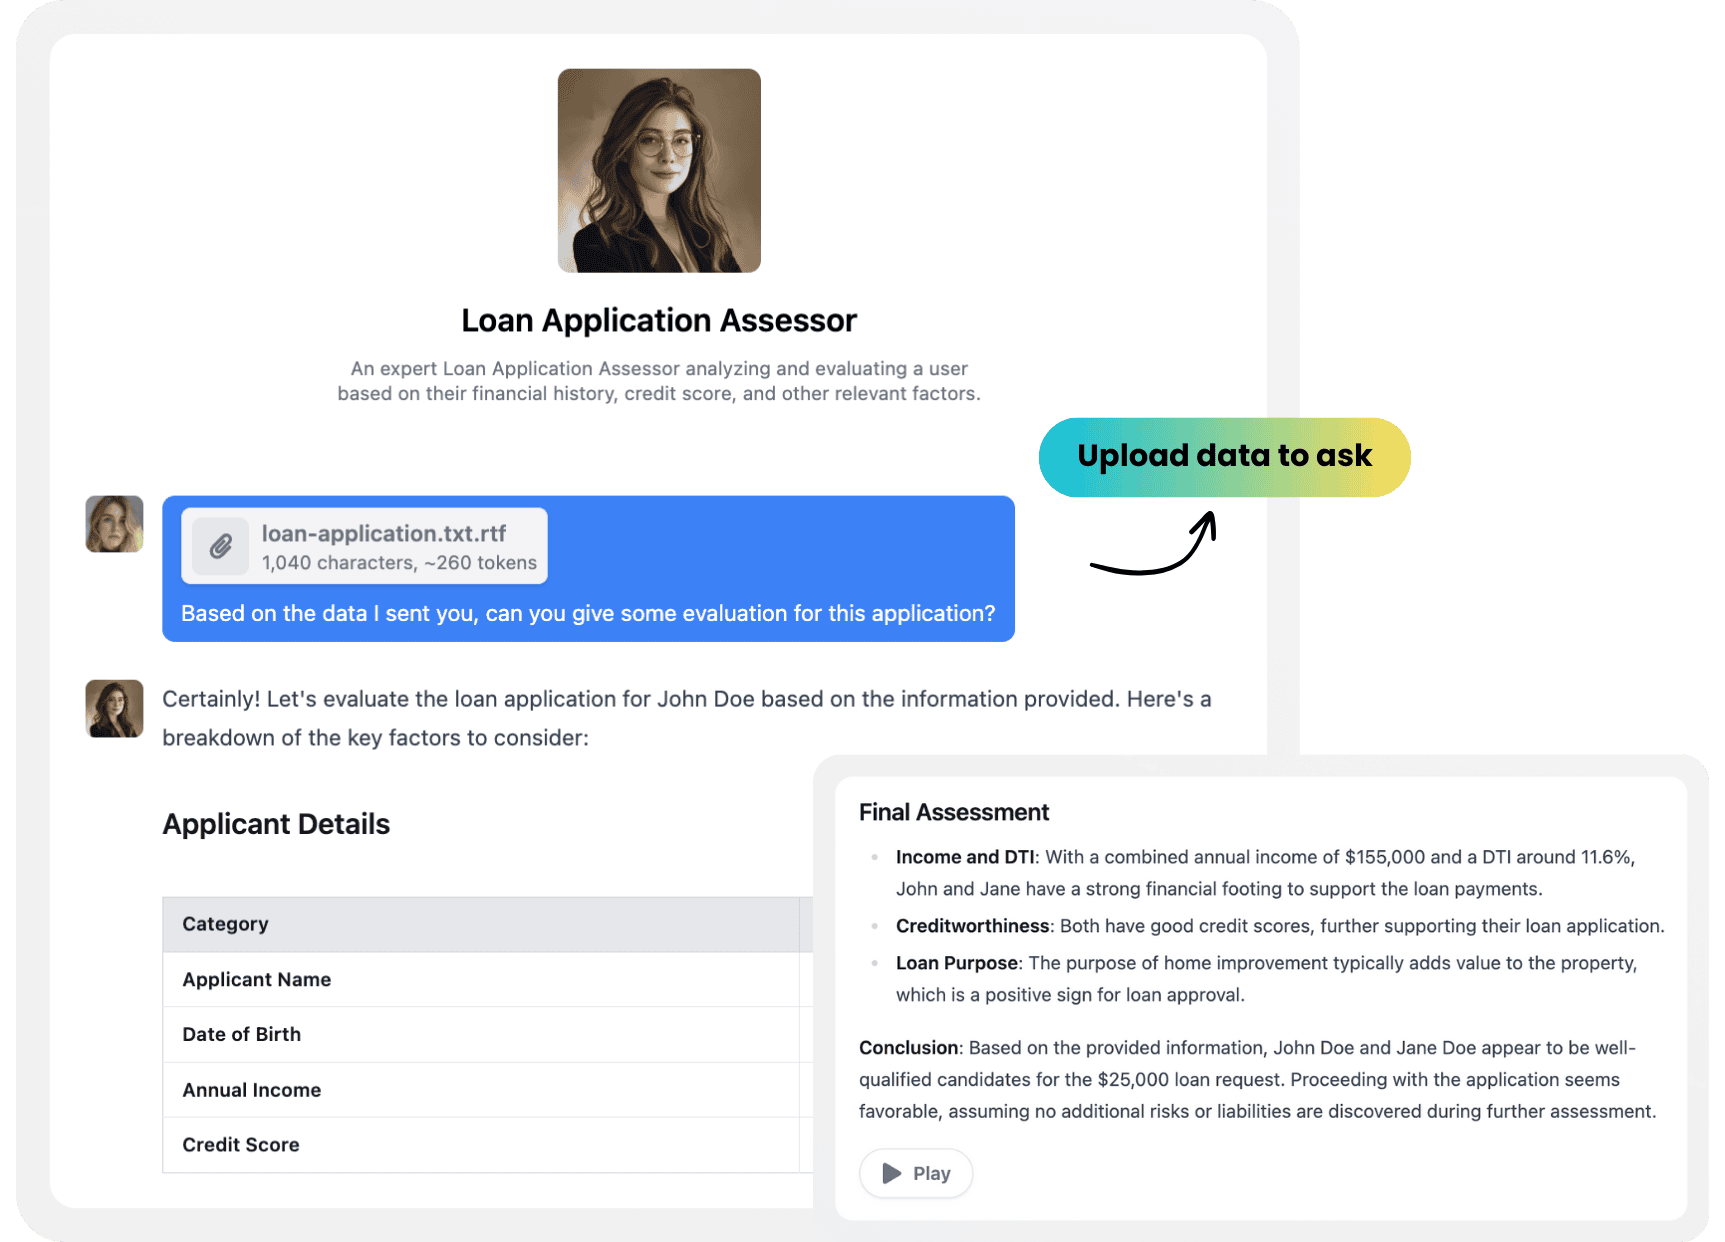This screenshot has height=1242, width=1725.
Task: Click the Final Assessment heading
Action: (954, 812)
